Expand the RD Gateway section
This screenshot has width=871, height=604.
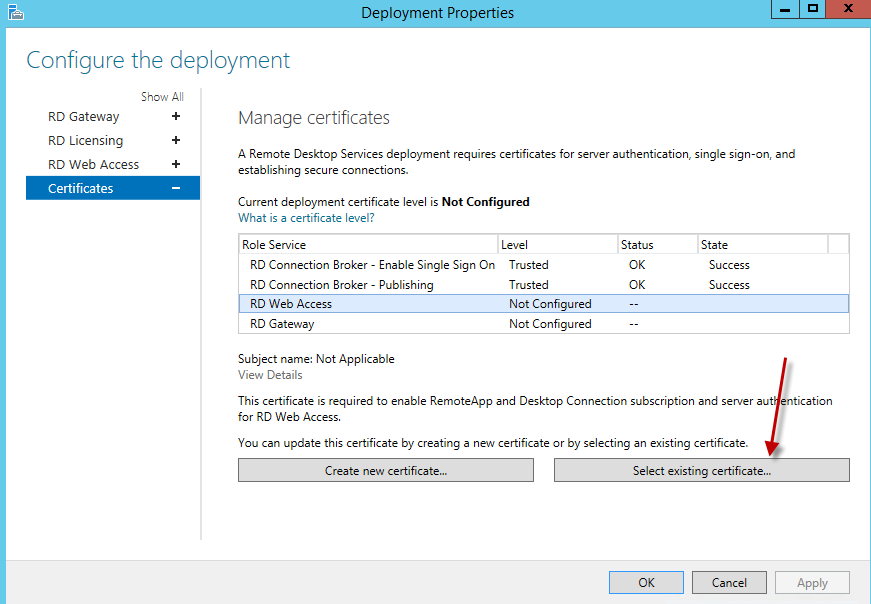[x=176, y=117]
